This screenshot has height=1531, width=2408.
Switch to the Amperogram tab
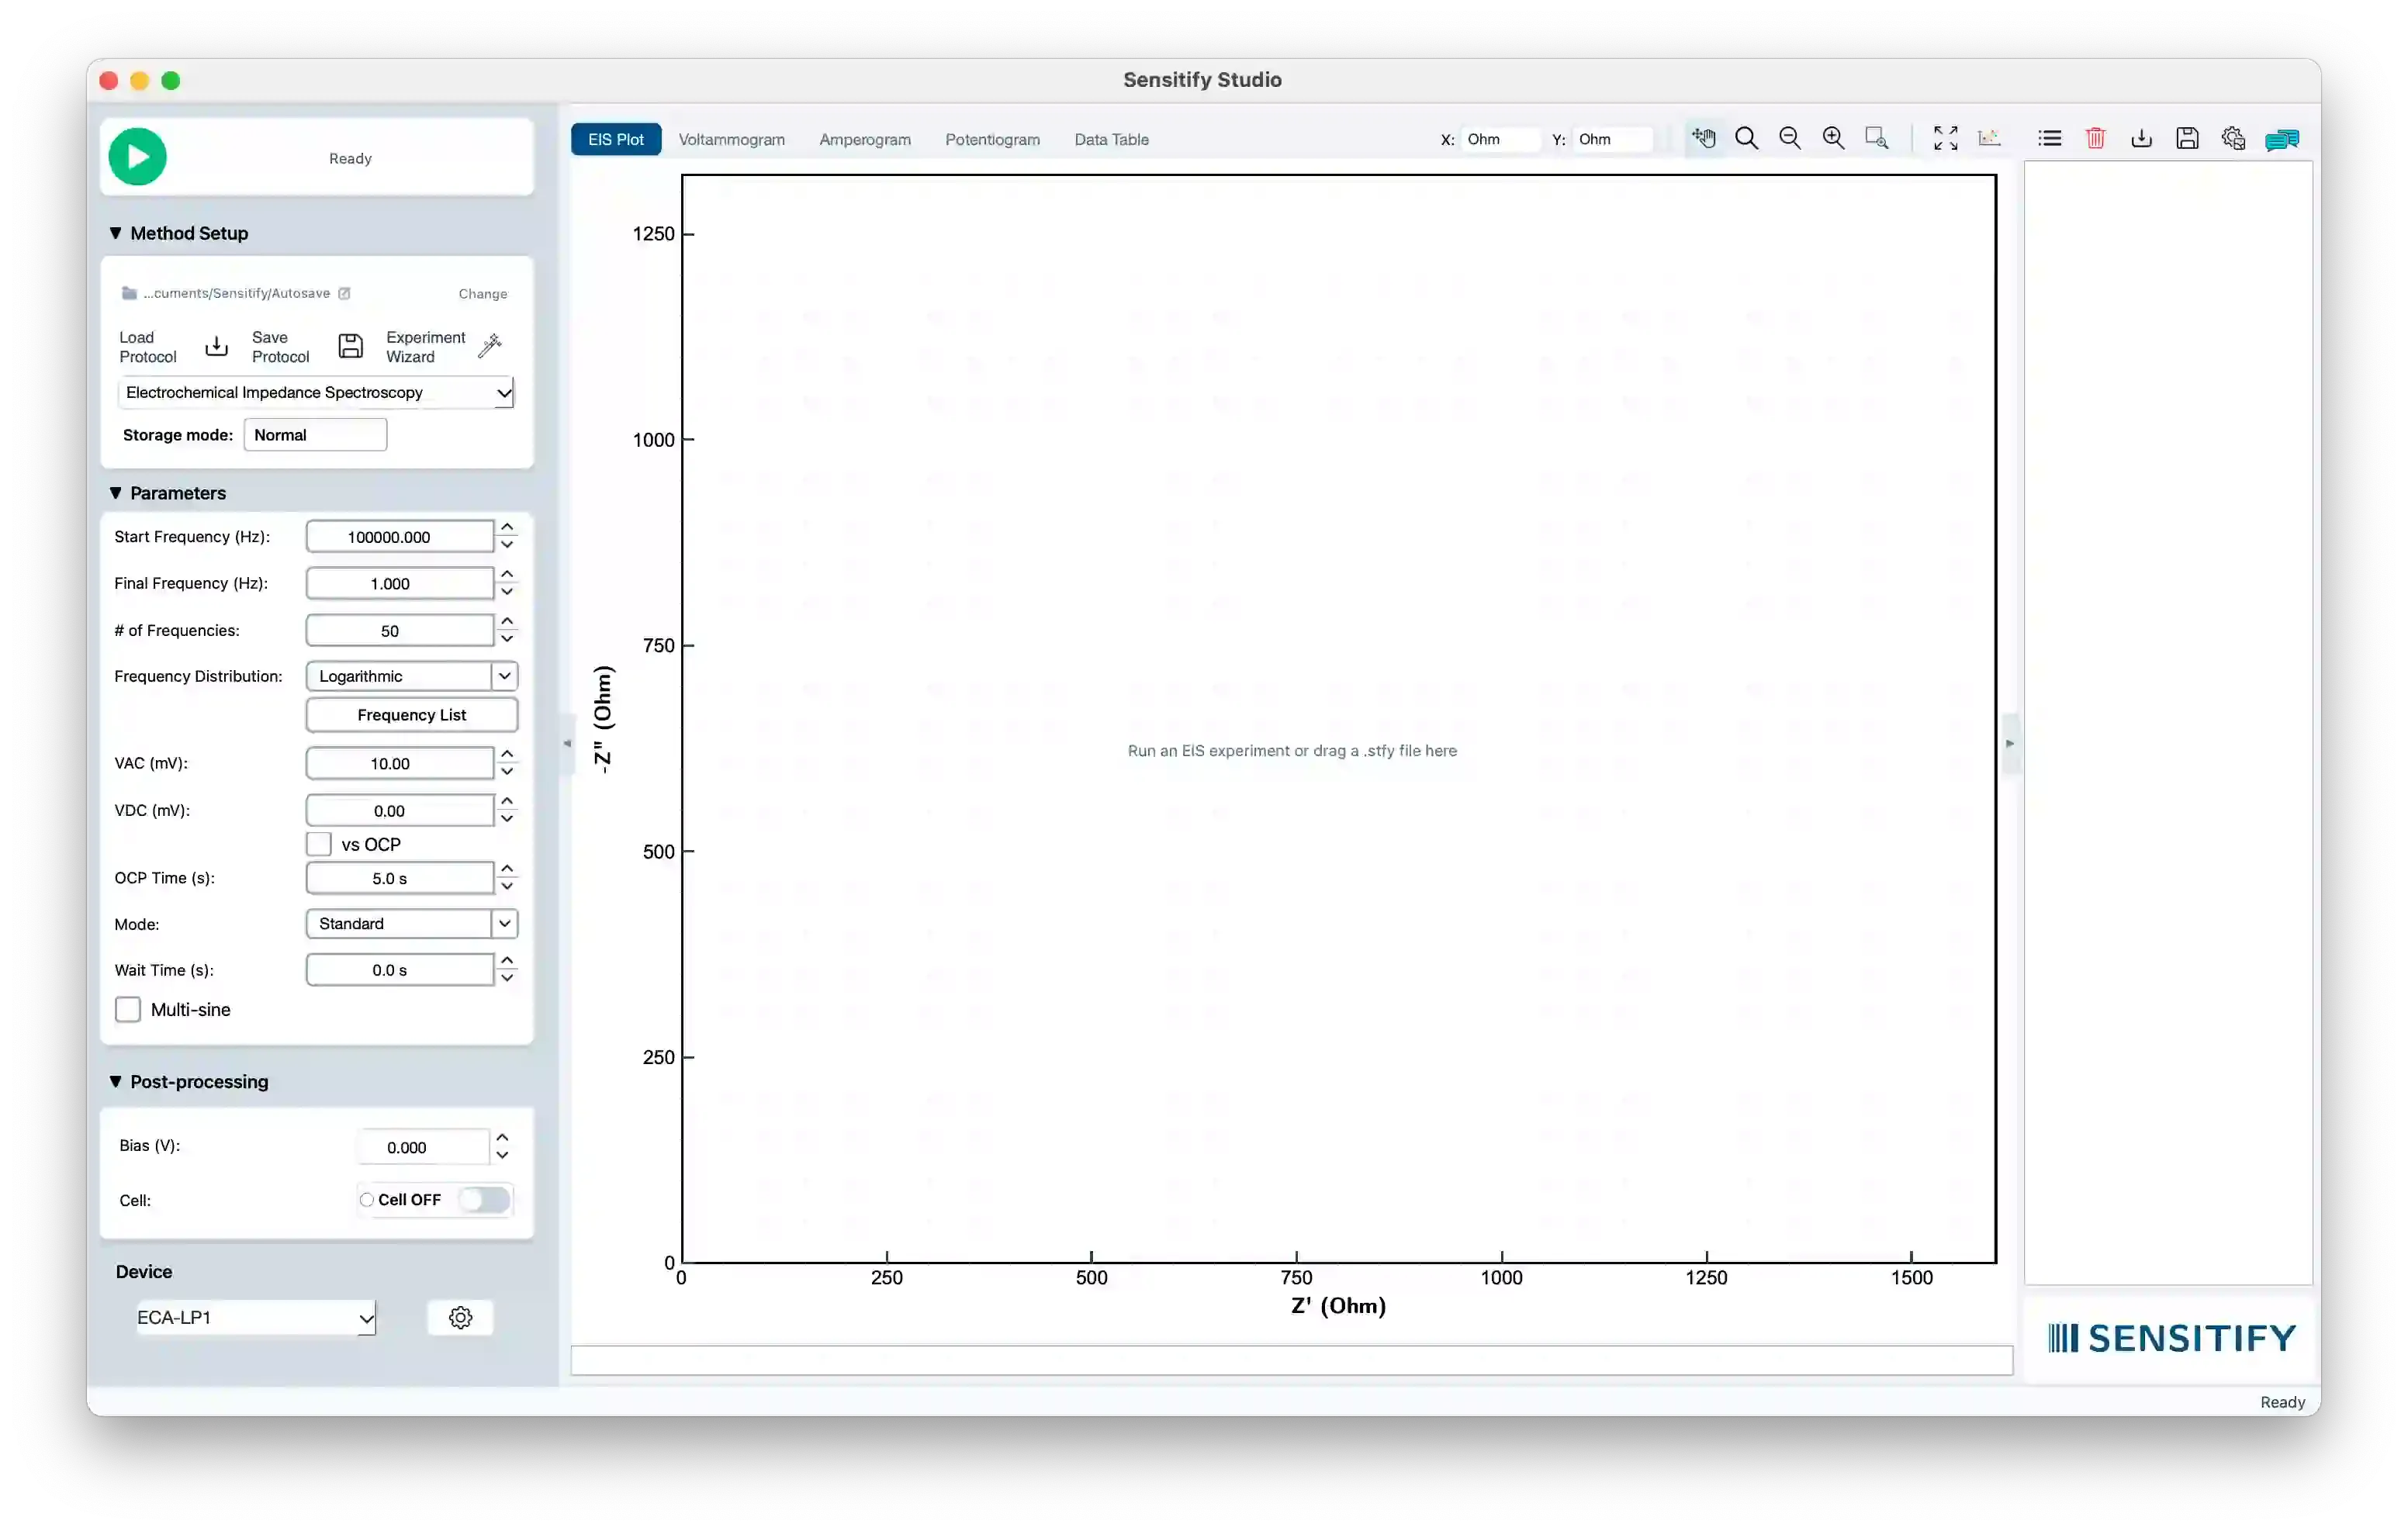pyautogui.click(x=865, y=139)
